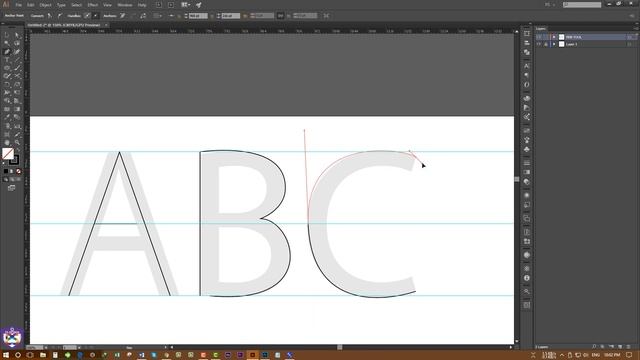640x360 pixels.
Task: Open the Object menu
Action: coord(45,5)
